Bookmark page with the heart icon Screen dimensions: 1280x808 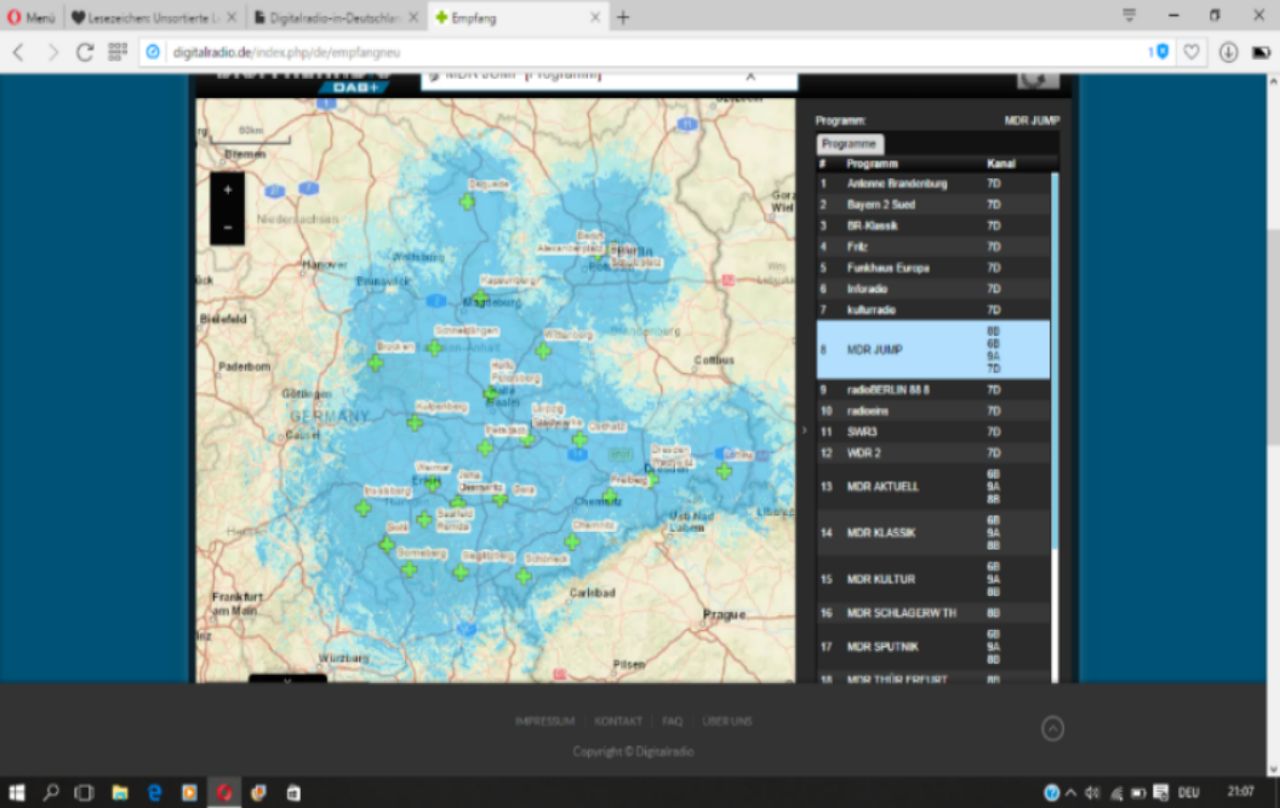click(x=1191, y=52)
